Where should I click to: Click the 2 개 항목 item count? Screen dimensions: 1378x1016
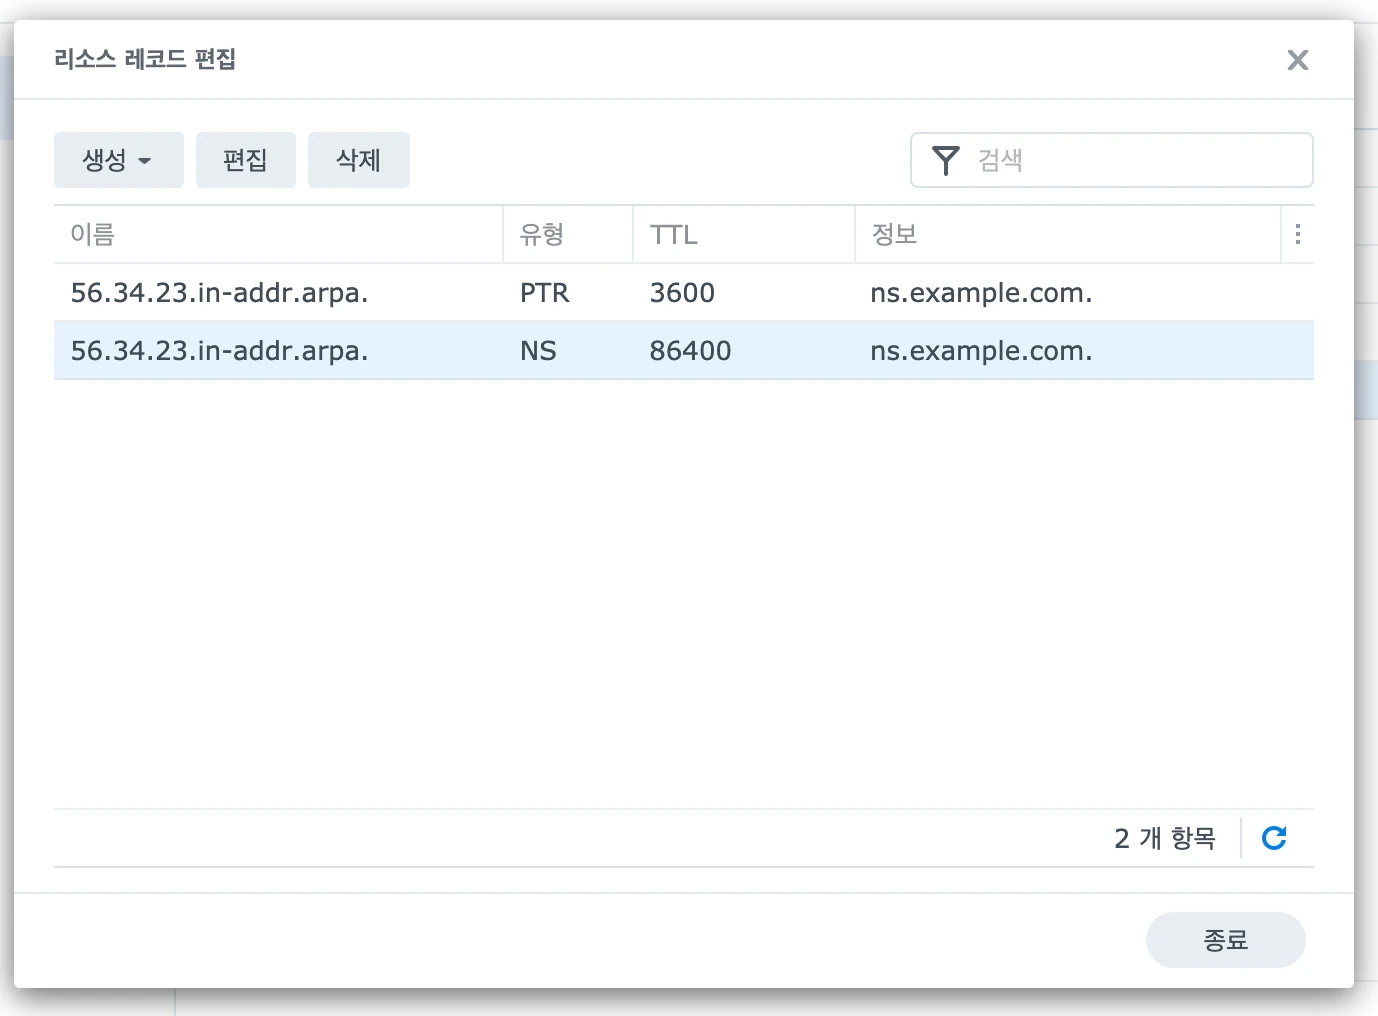pyautogui.click(x=1165, y=838)
